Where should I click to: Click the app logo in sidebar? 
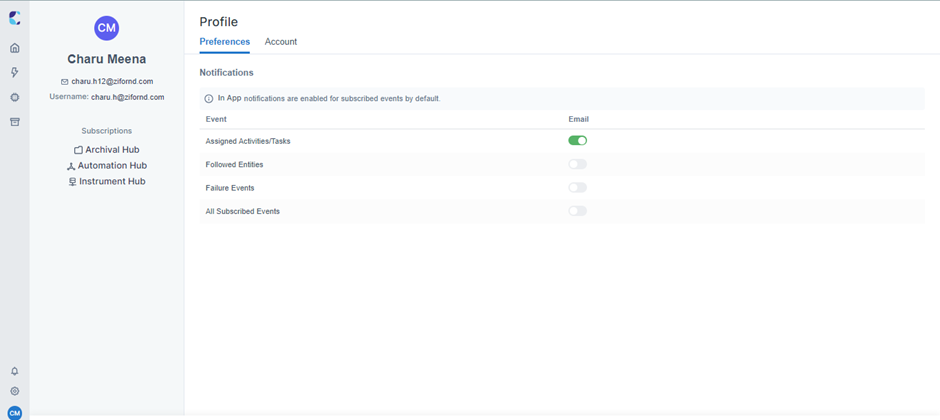[15, 18]
